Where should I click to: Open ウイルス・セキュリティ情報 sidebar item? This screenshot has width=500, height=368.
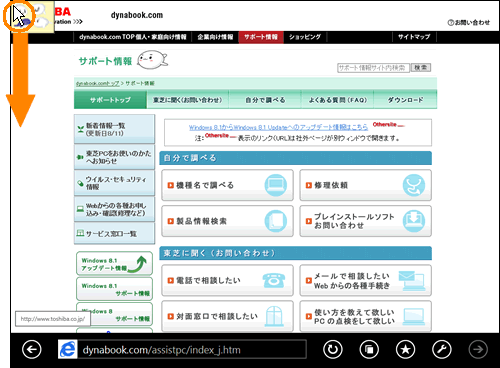[x=114, y=183]
